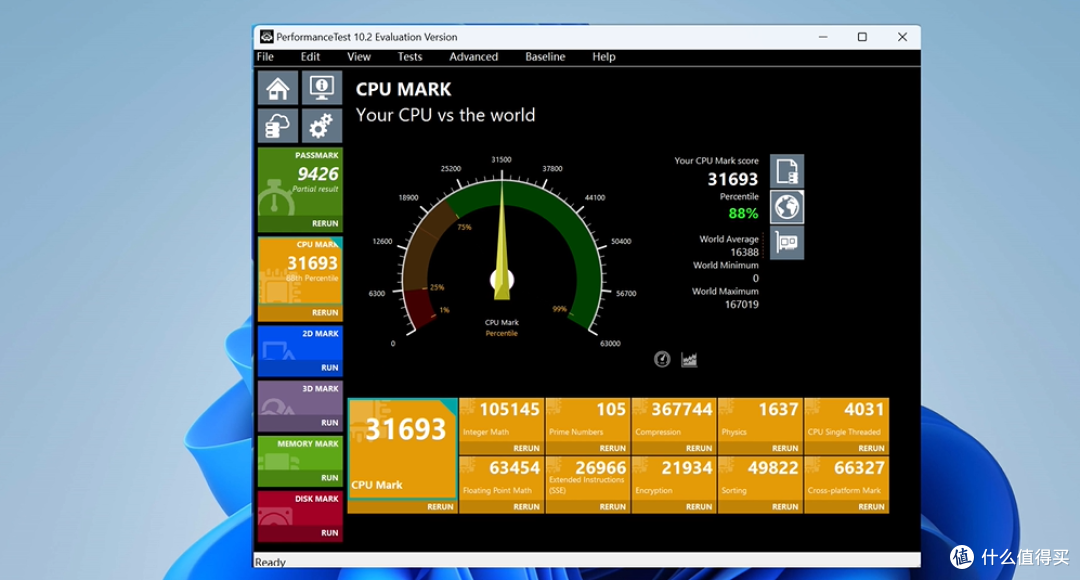The width and height of the screenshot is (1080, 580).
Task: Run the 2D Mark test
Action: 329,367
